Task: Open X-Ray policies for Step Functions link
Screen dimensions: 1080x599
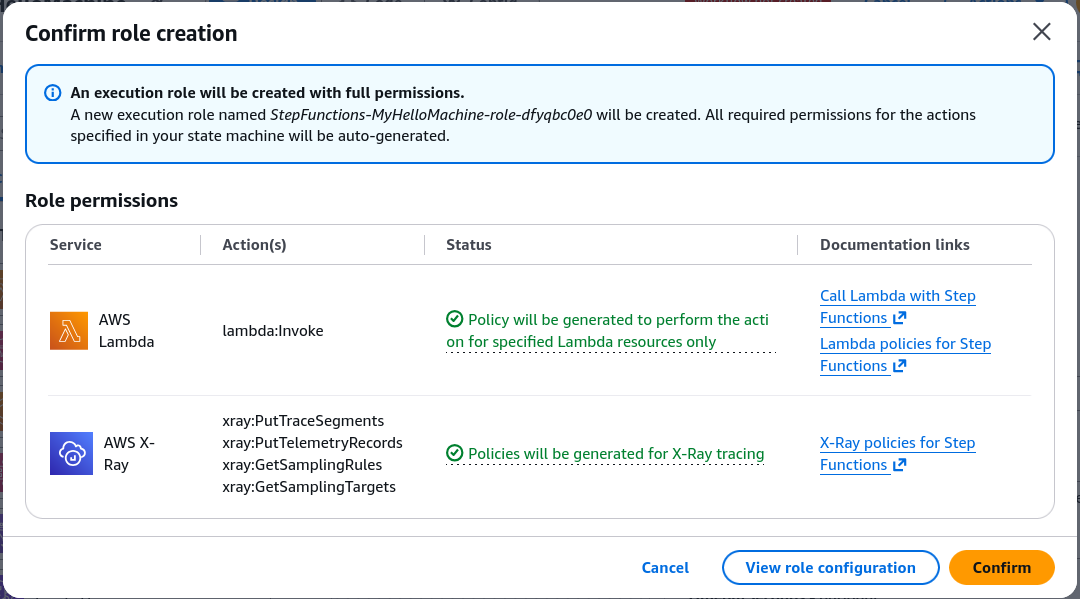Action: [897, 454]
